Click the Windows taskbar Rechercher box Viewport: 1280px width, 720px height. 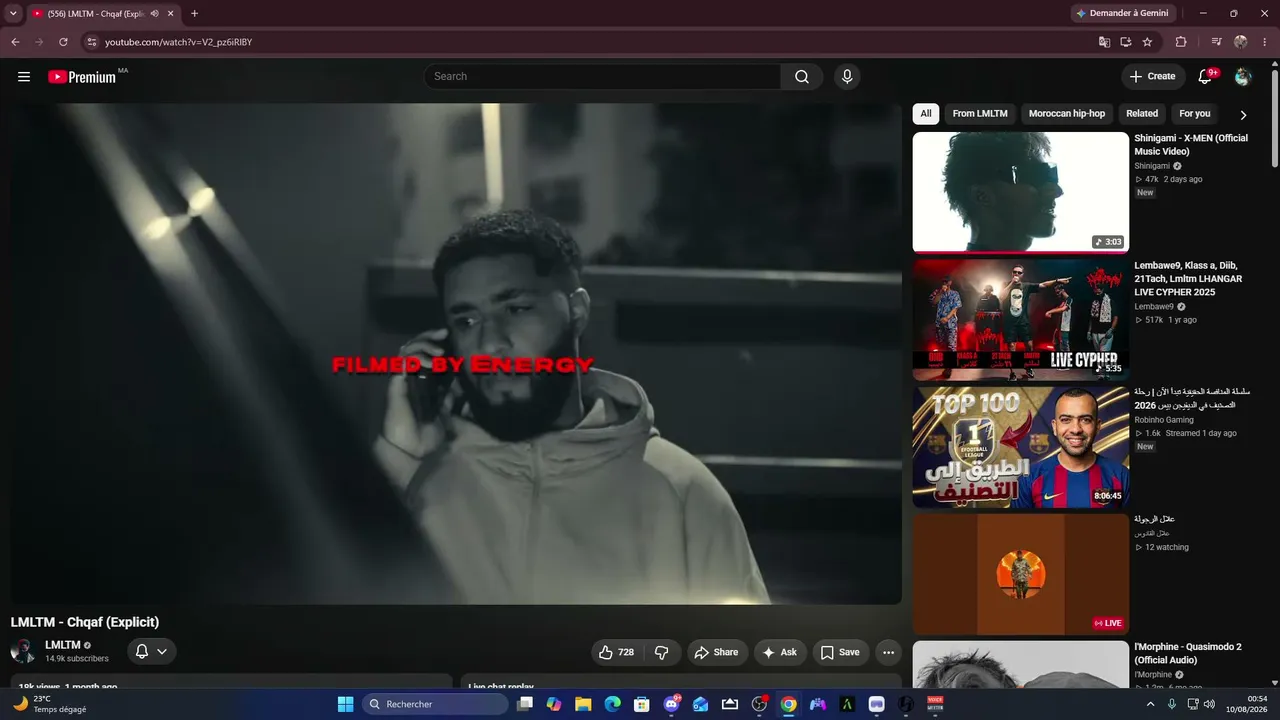click(x=435, y=704)
